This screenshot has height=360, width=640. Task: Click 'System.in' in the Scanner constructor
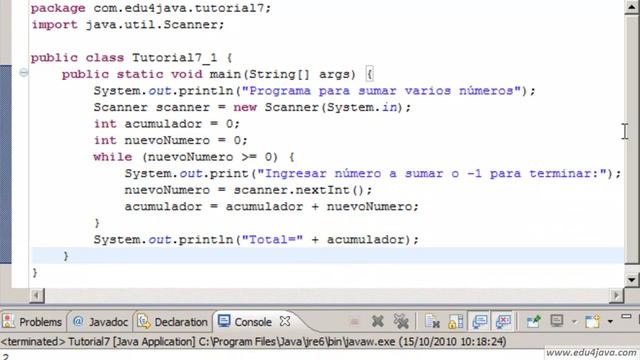point(362,107)
